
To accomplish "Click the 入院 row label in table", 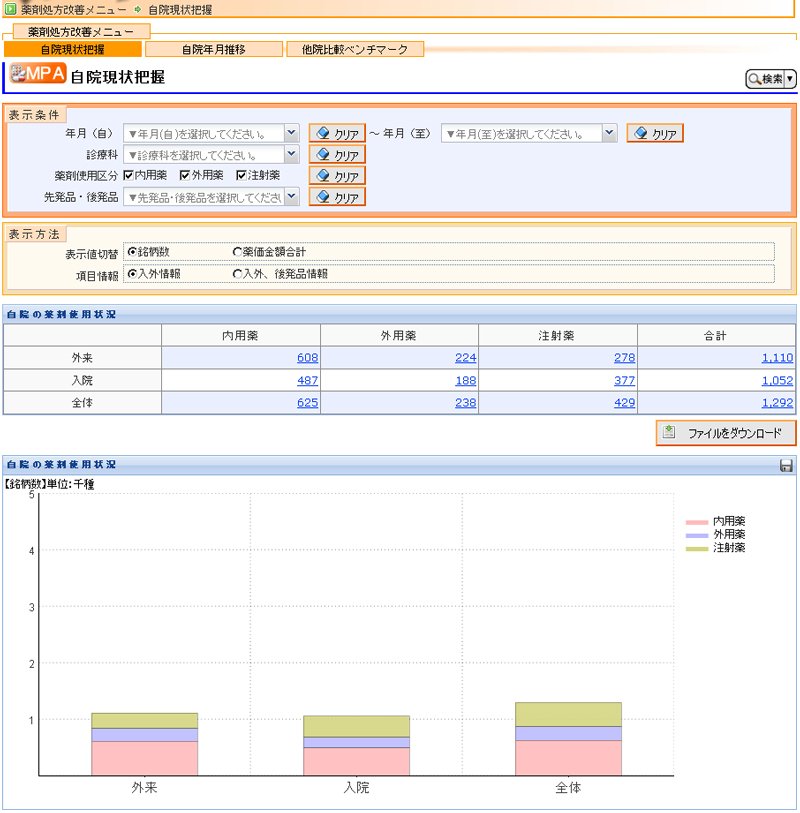I will [x=82, y=380].
